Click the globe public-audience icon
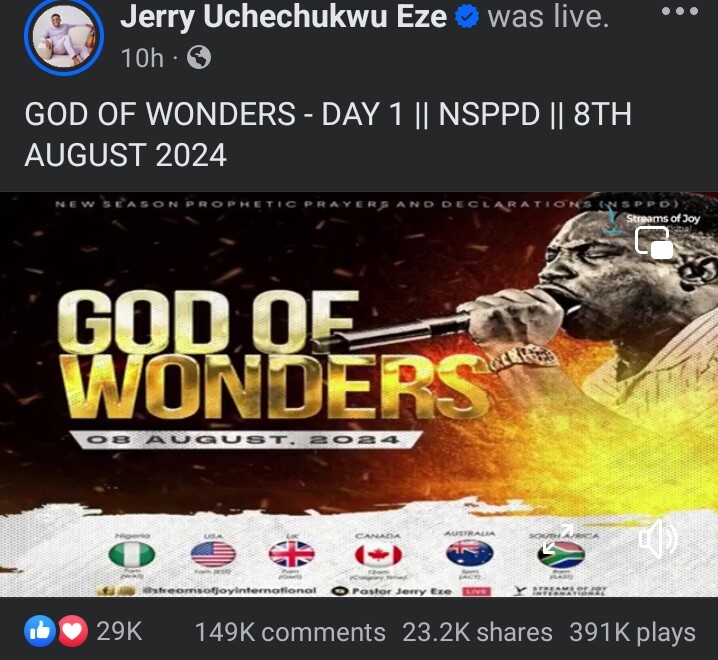 pyautogui.click(x=199, y=58)
